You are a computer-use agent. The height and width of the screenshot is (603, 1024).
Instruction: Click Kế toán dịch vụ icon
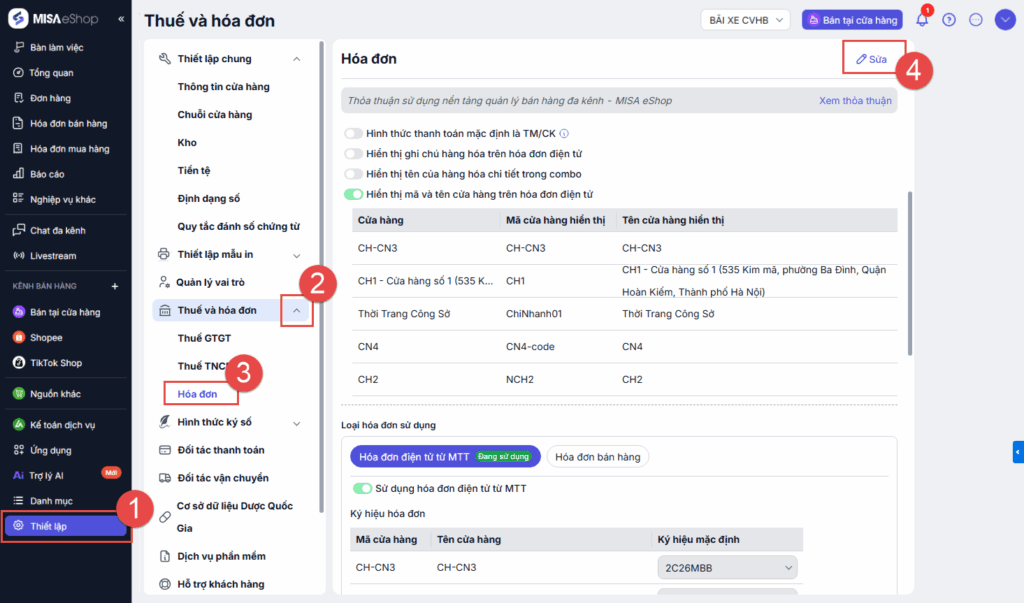click(19, 425)
